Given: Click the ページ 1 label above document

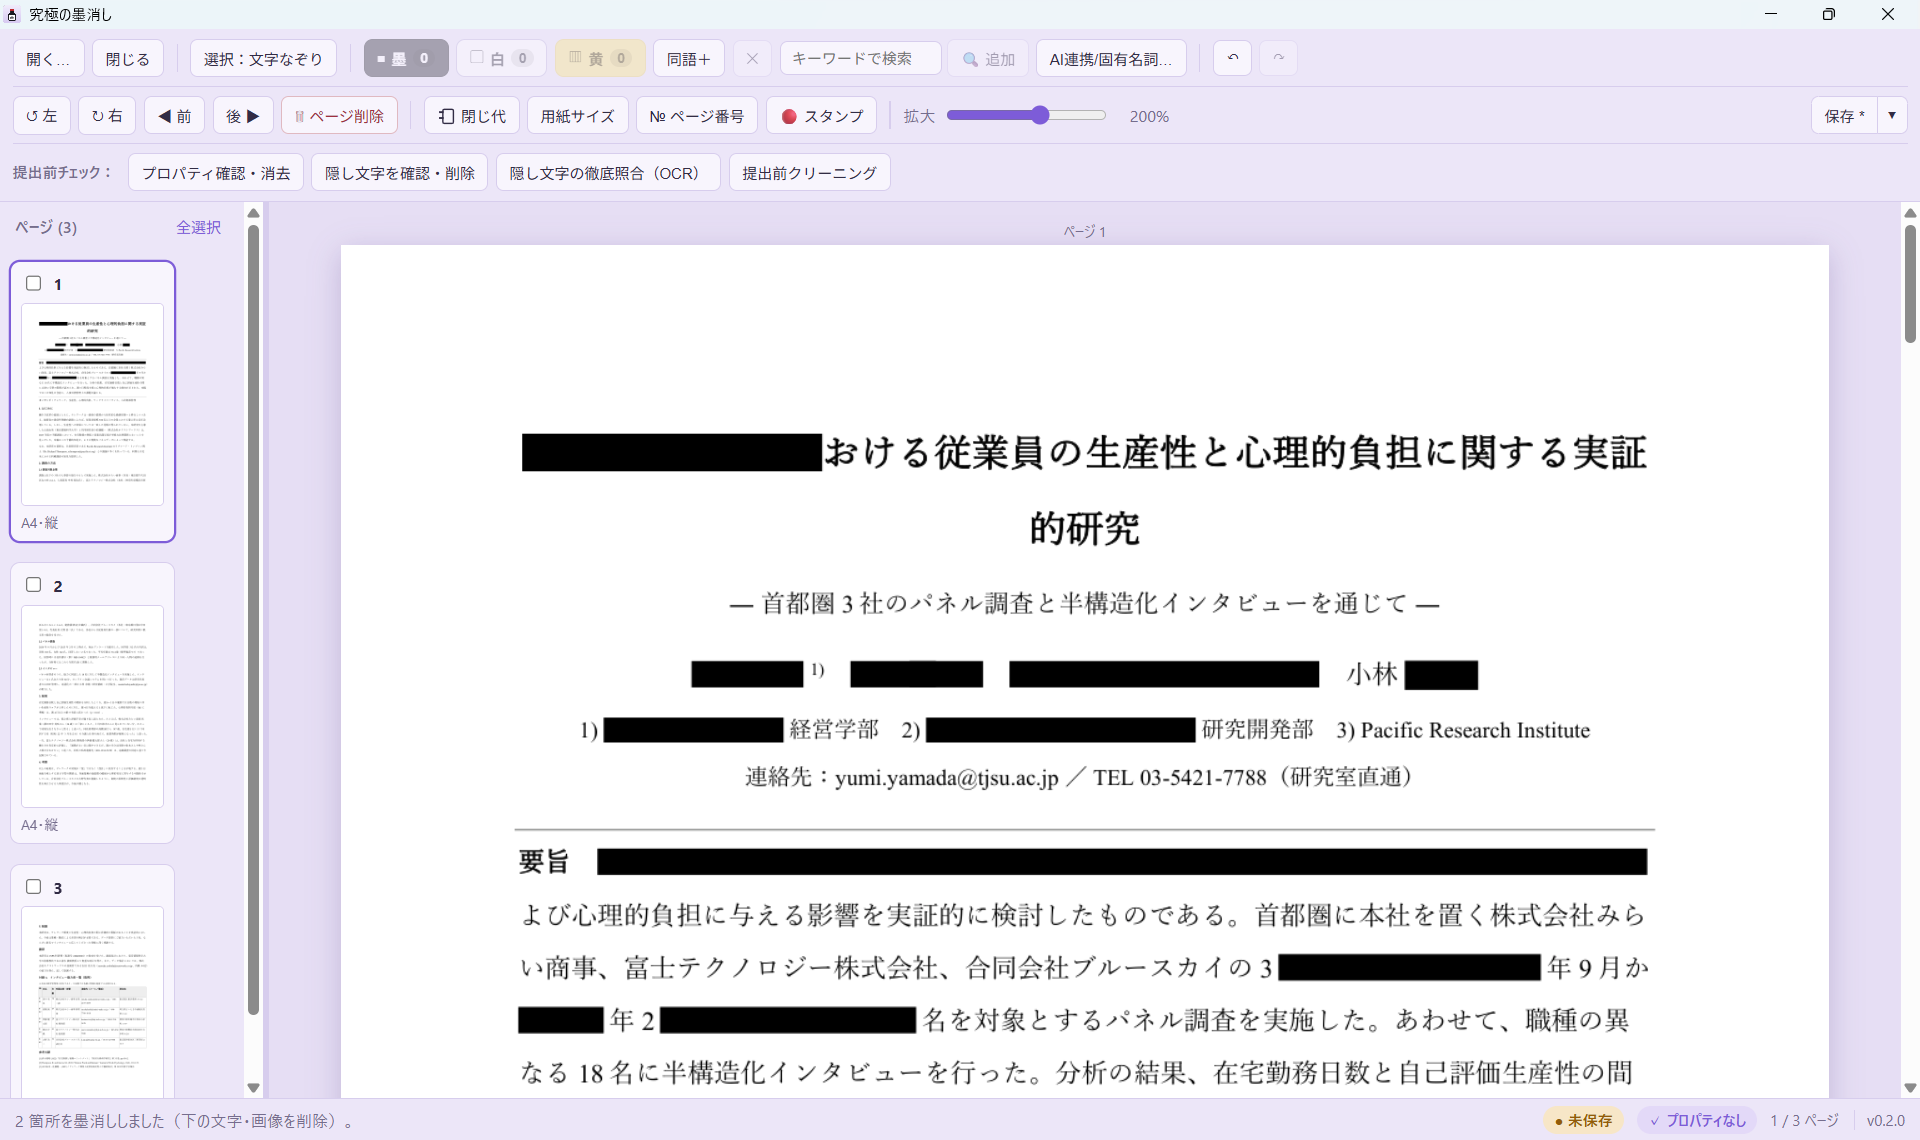Looking at the screenshot, I should (x=1084, y=232).
